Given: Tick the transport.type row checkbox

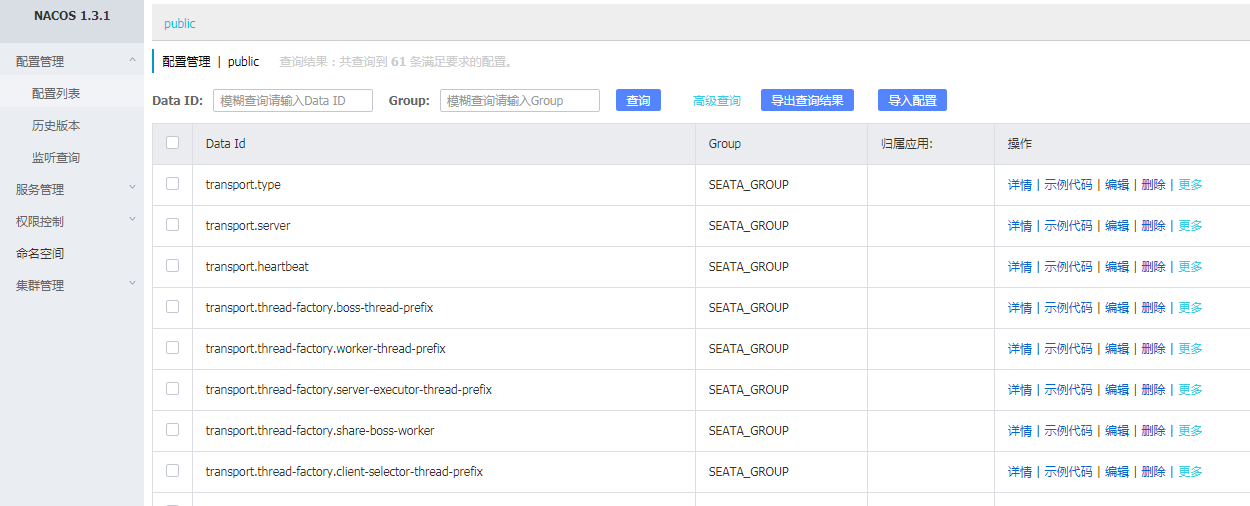Looking at the screenshot, I should pyautogui.click(x=172, y=184).
